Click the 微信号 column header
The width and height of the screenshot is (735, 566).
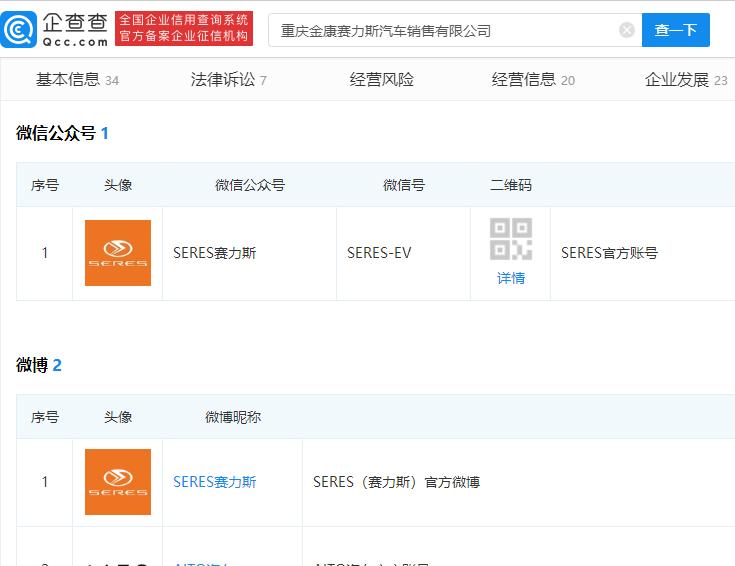point(404,185)
